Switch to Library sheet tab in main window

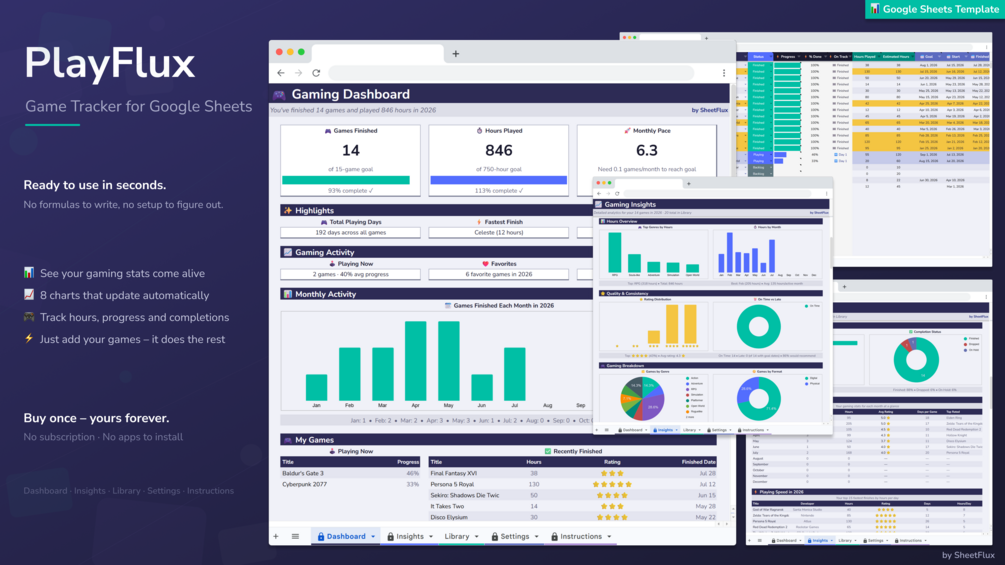click(x=457, y=537)
